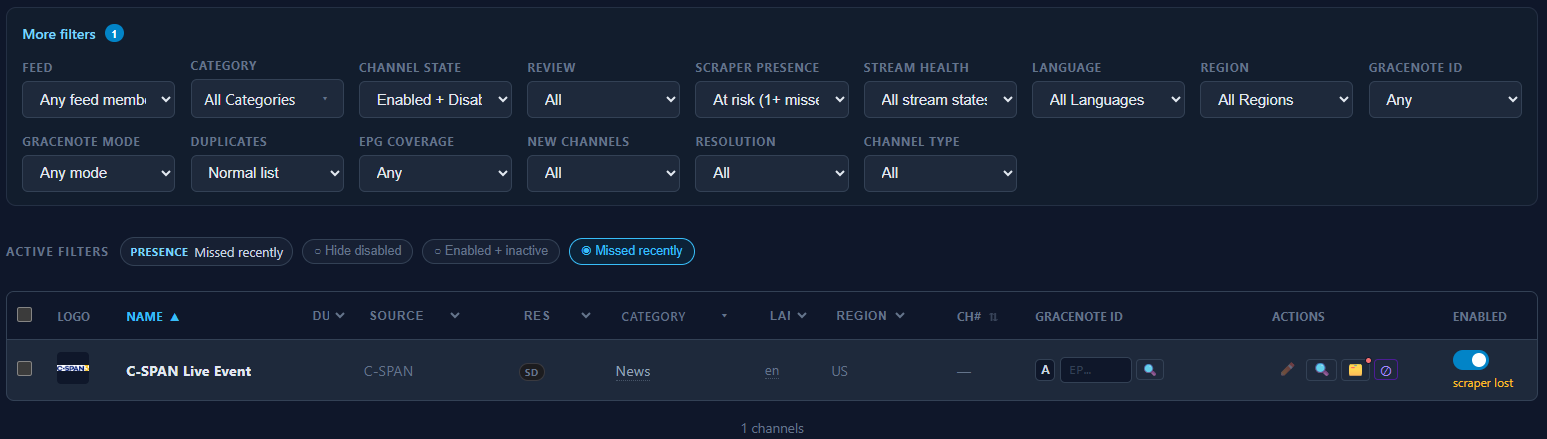
Task: Click the pencil edit icon for C-SPAN Live Event
Action: tap(1287, 370)
